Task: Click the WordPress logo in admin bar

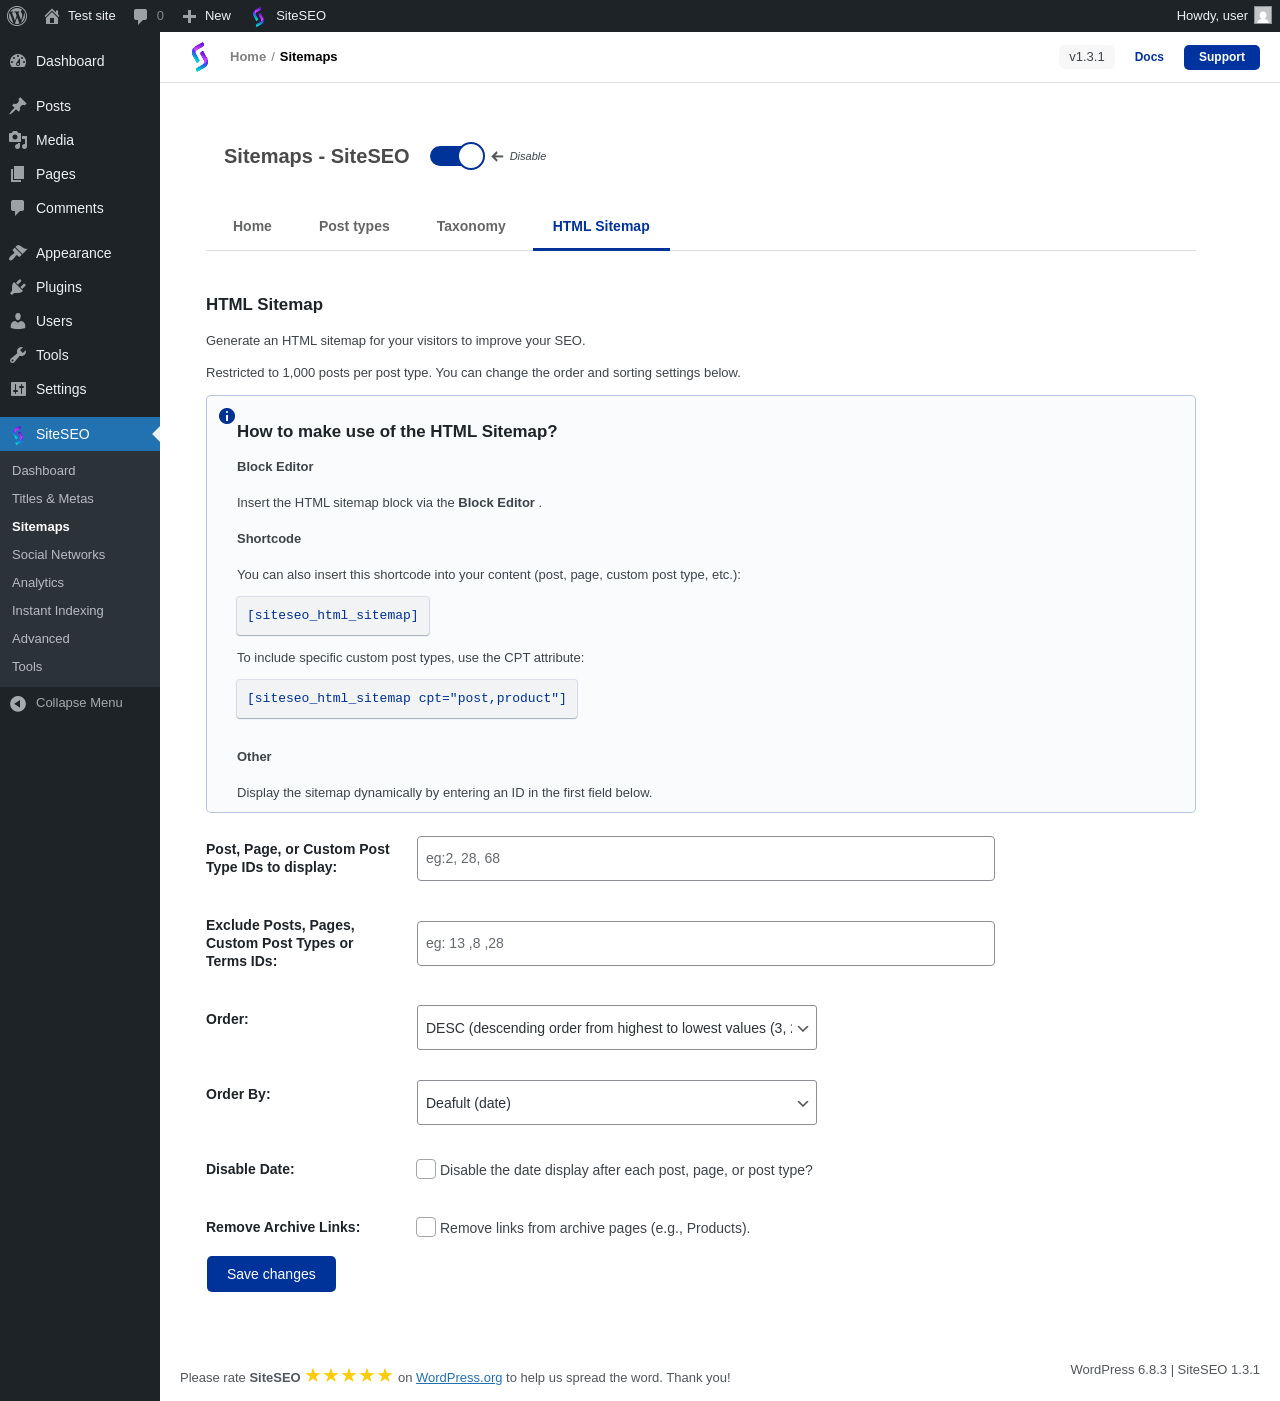Action: (17, 16)
